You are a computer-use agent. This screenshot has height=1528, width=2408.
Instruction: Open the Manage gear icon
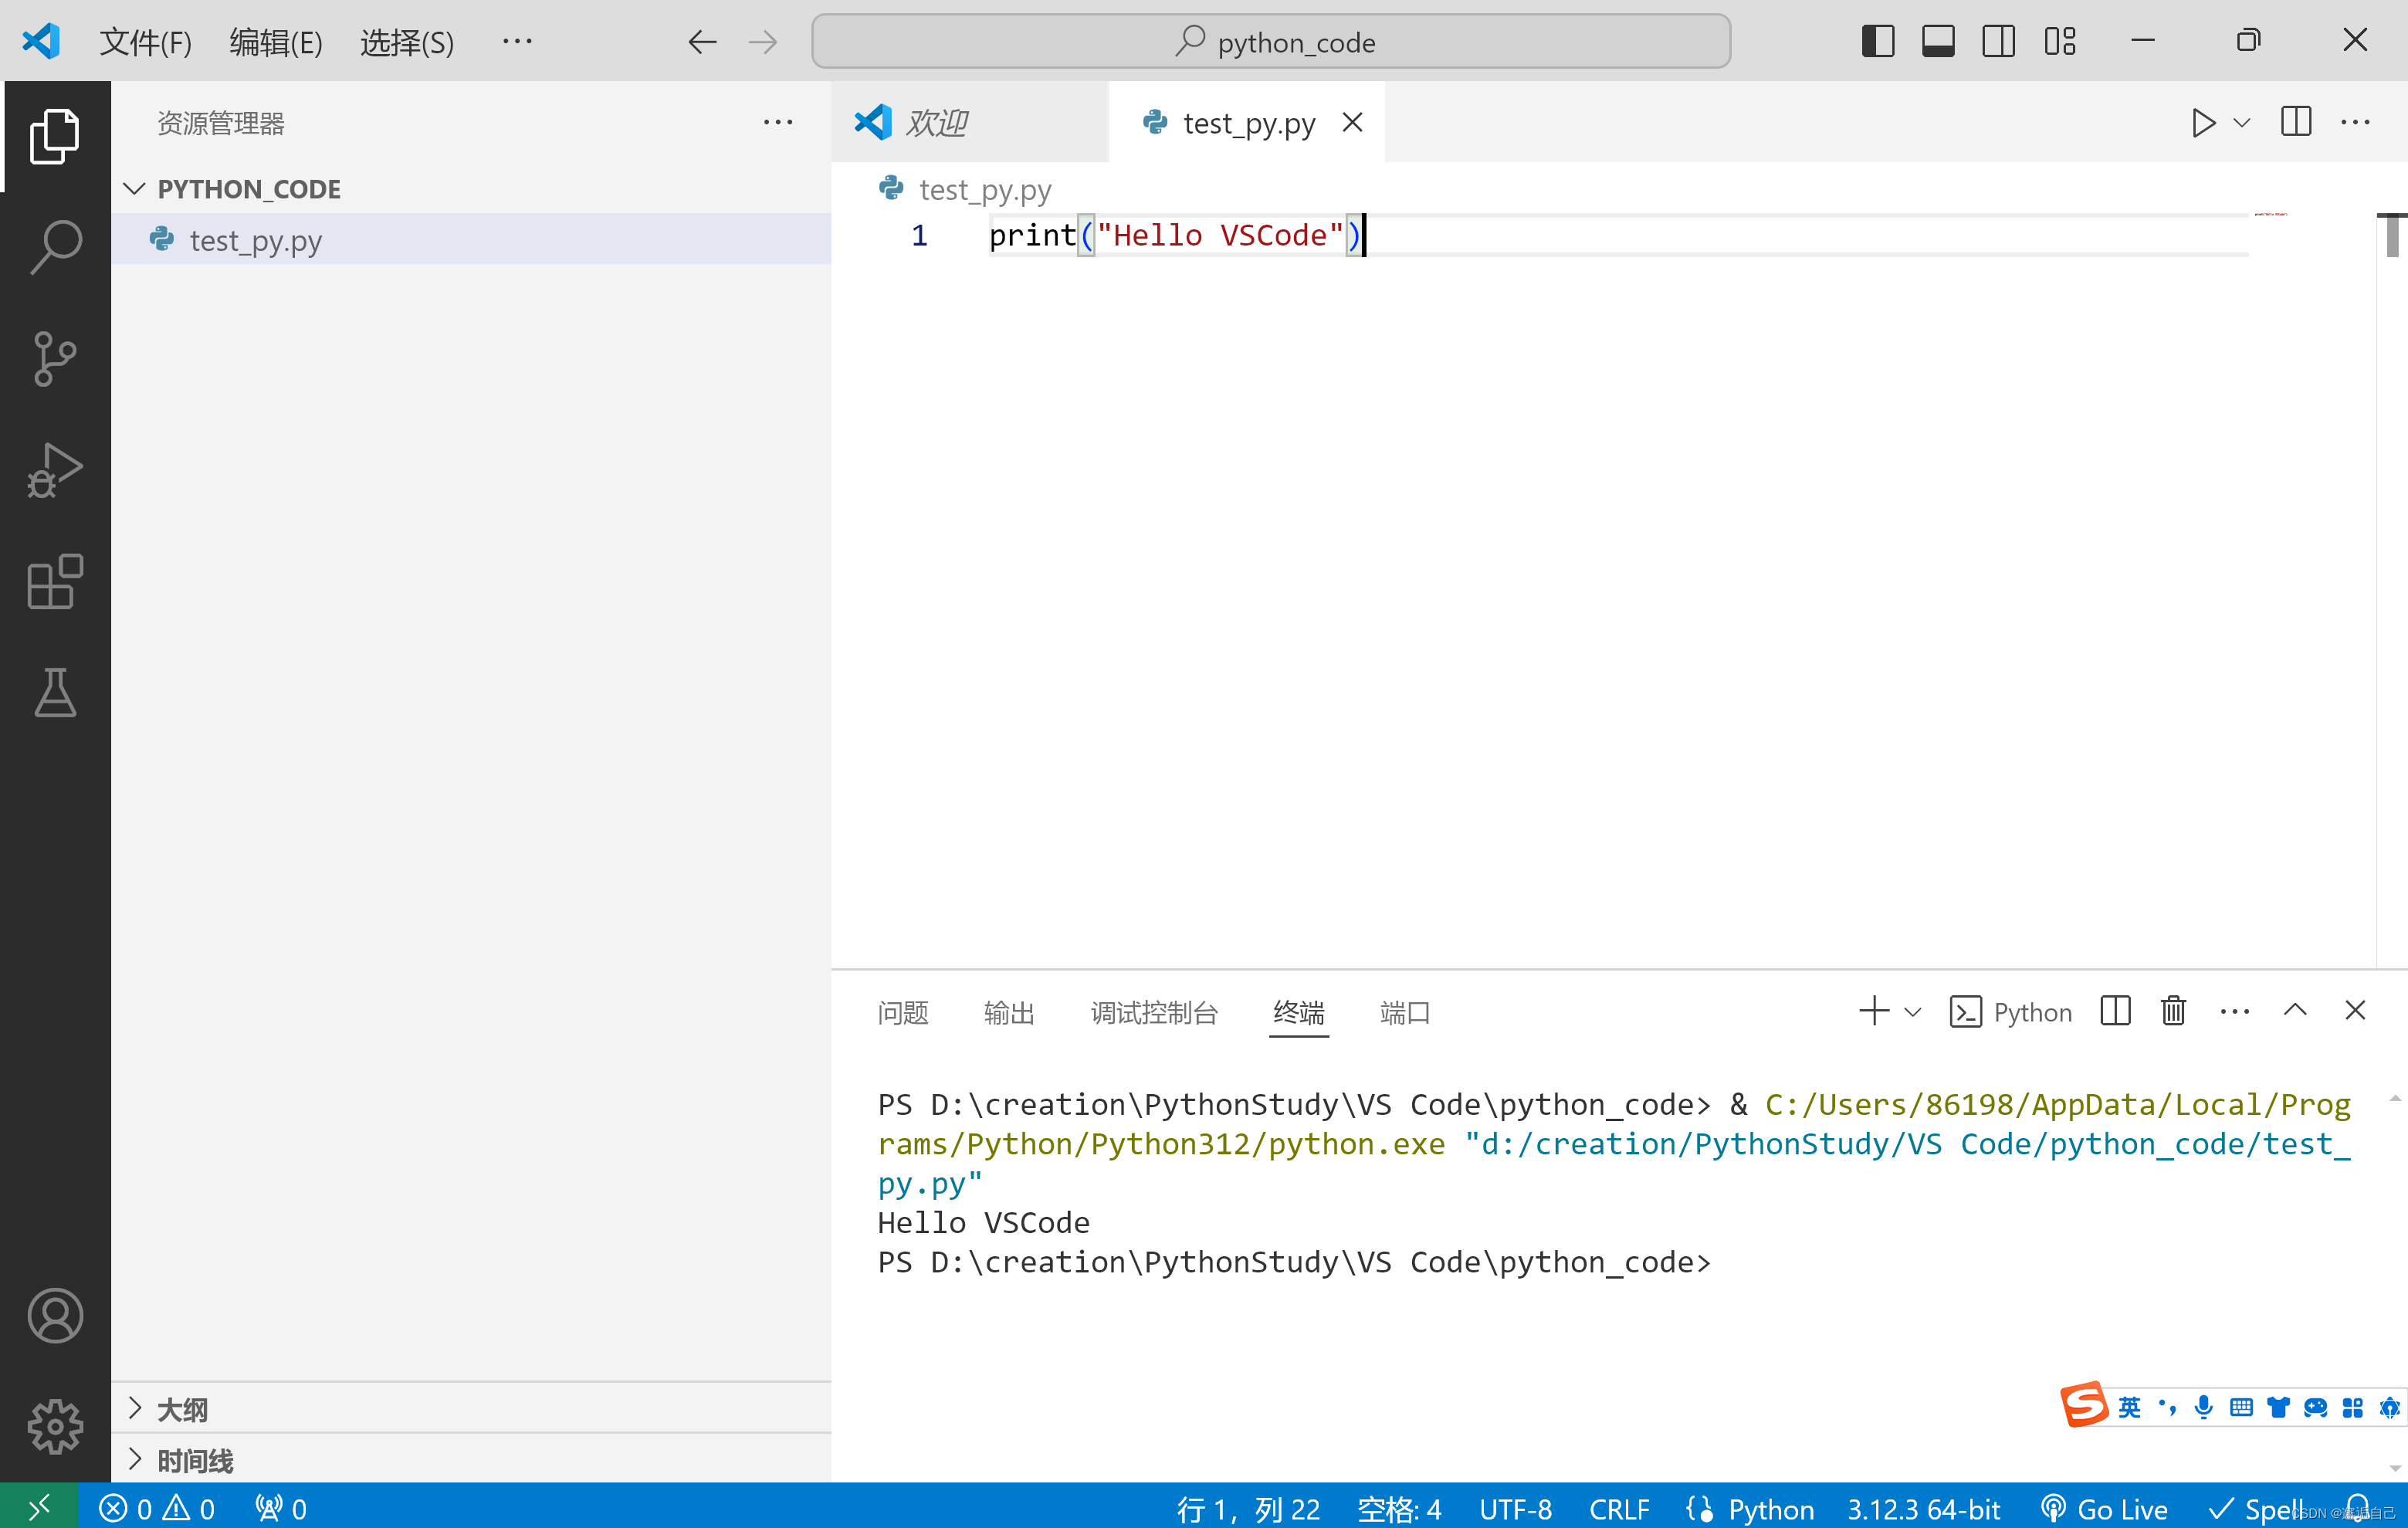click(55, 1426)
